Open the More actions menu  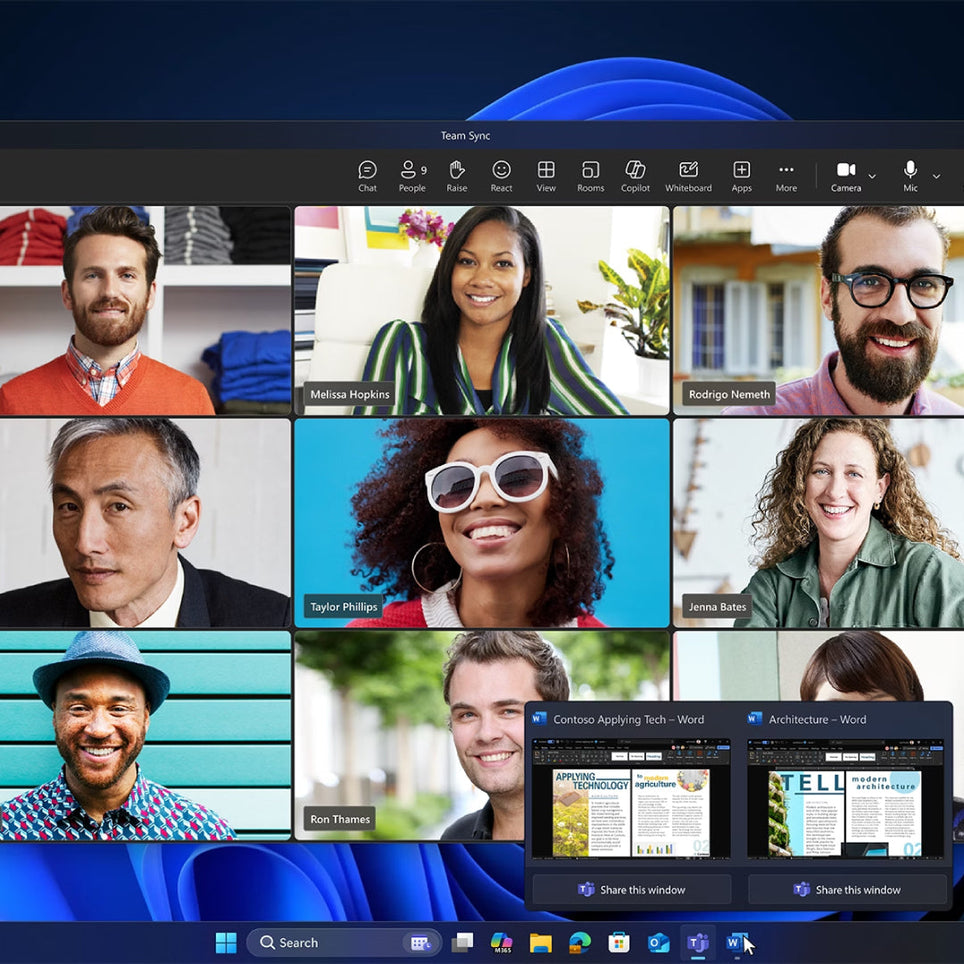click(x=786, y=176)
